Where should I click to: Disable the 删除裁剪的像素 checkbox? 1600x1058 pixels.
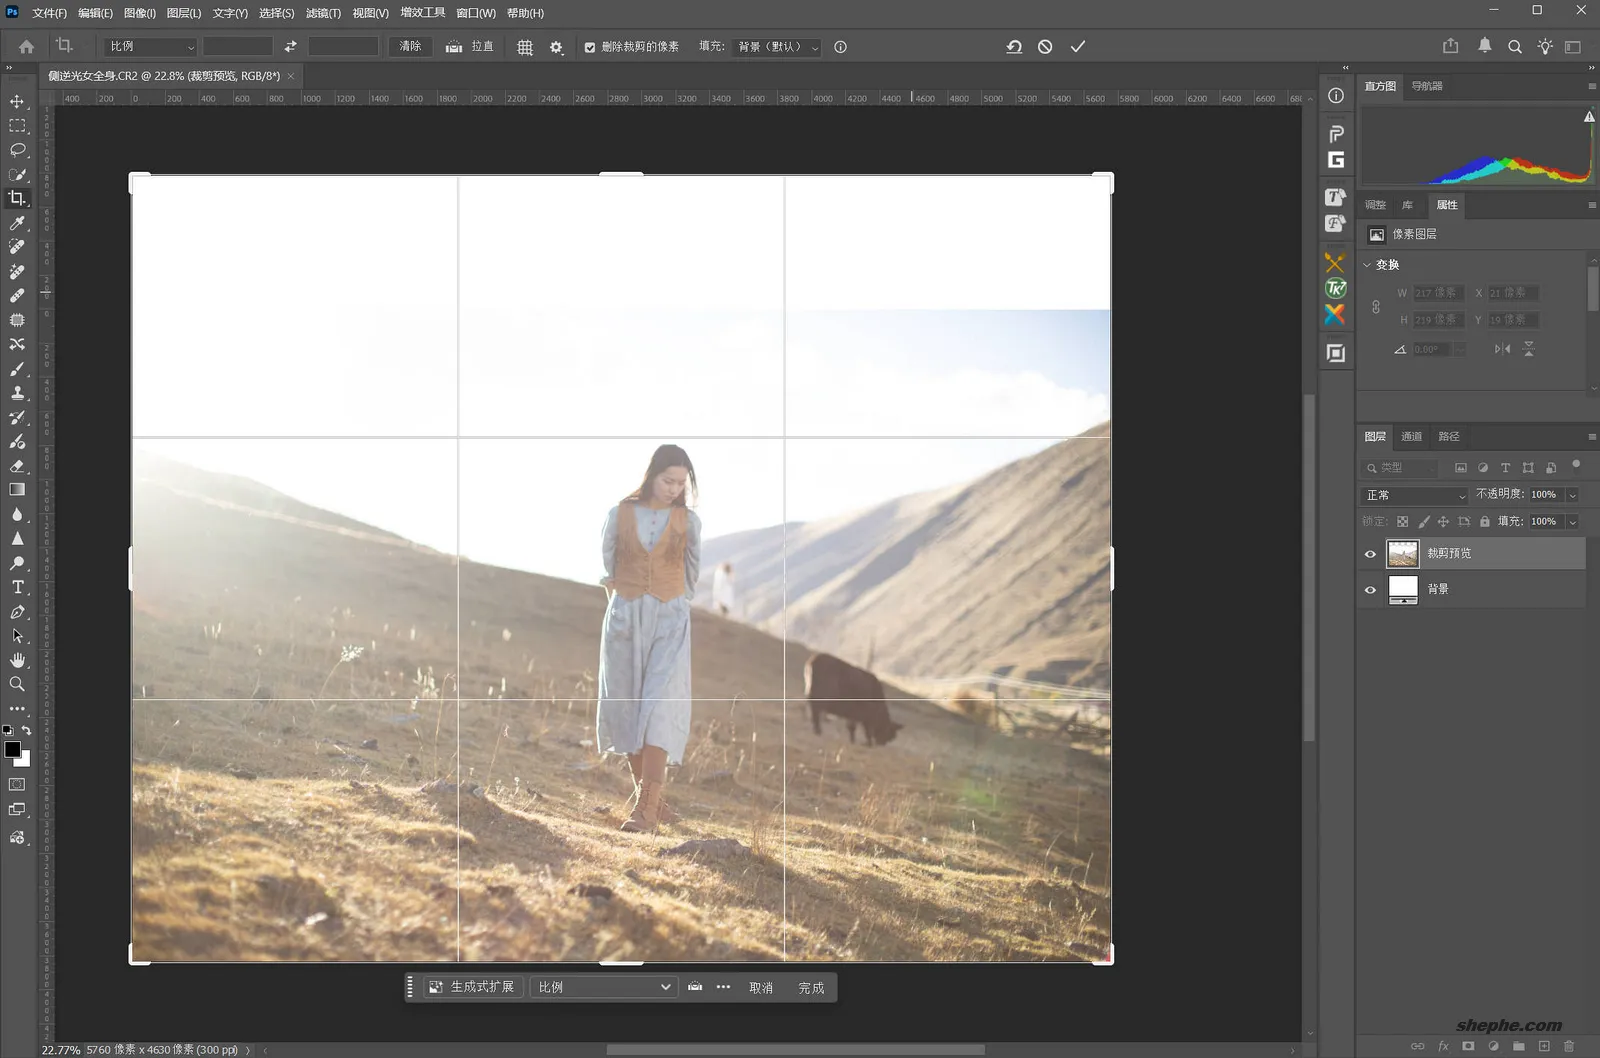[591, 46]
